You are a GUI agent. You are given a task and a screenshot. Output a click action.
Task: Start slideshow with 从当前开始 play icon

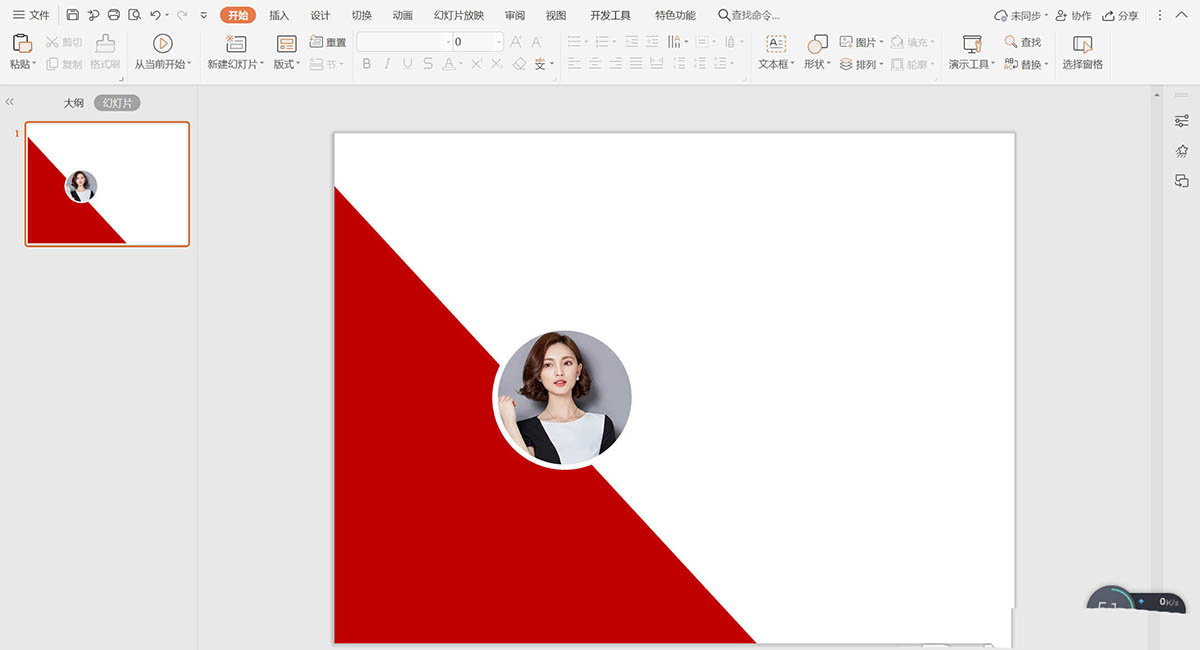tap(162, 43)
